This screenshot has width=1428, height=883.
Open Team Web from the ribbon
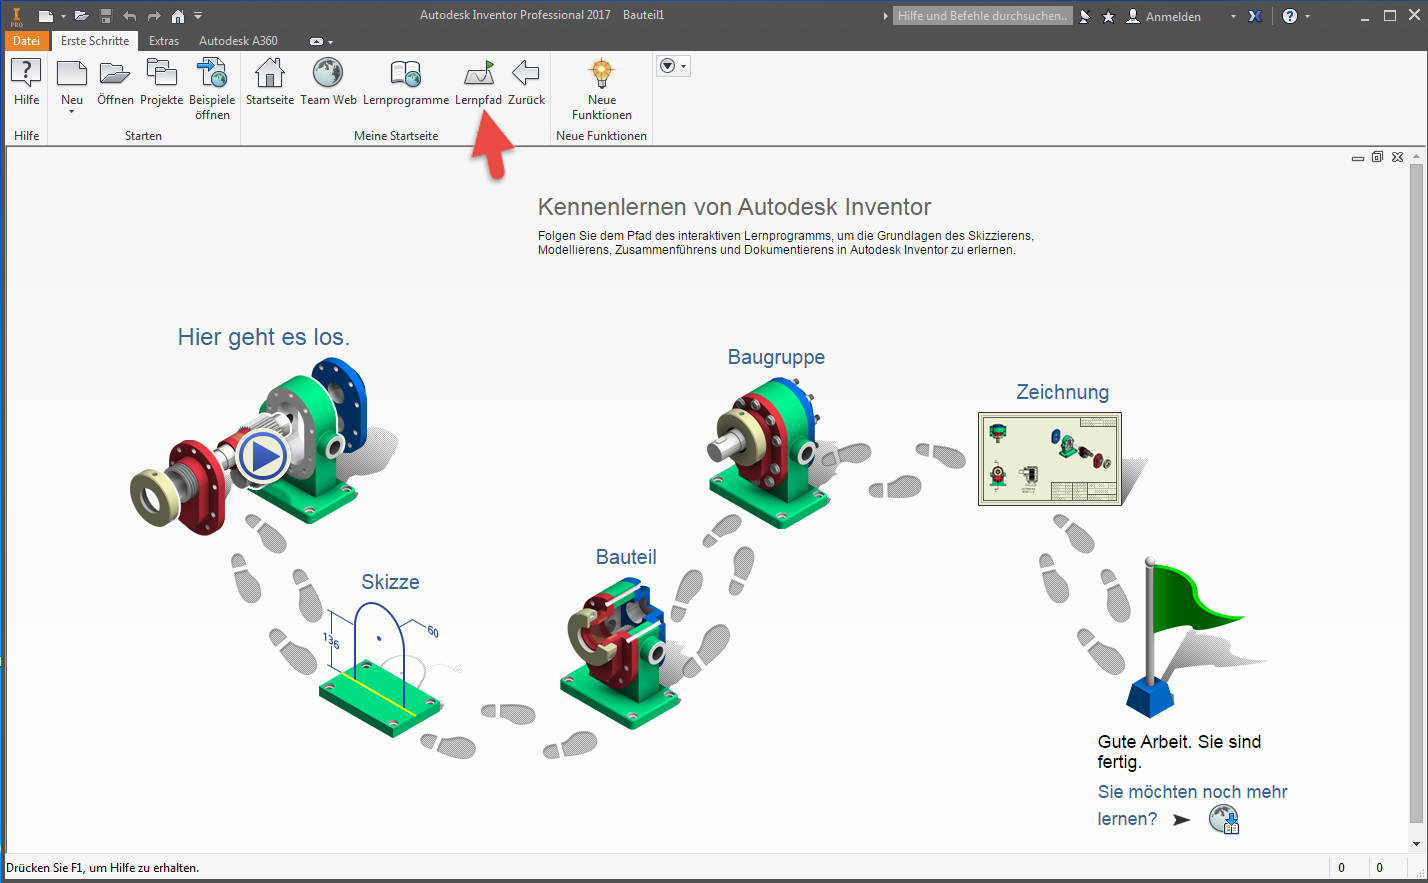pyautogui.click(x=328, y=82)
